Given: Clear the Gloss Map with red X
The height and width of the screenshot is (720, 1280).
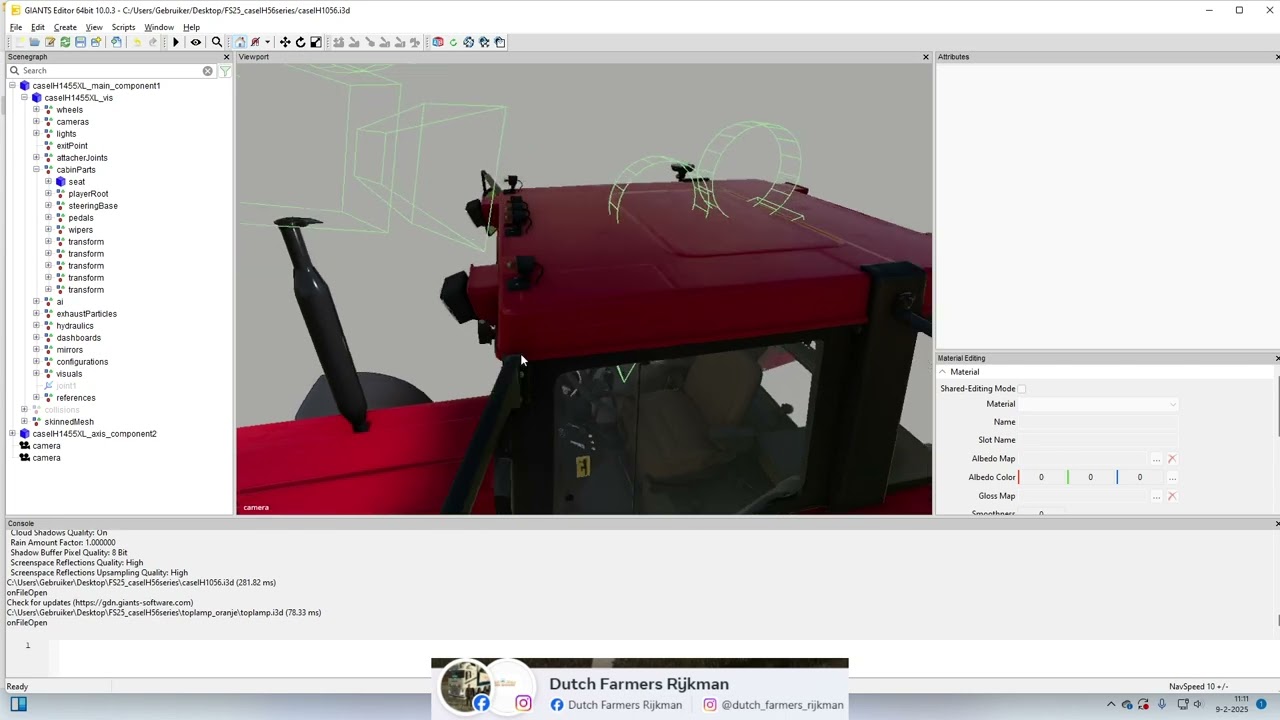Looking at the screenshot, I should coord(1172,496).
